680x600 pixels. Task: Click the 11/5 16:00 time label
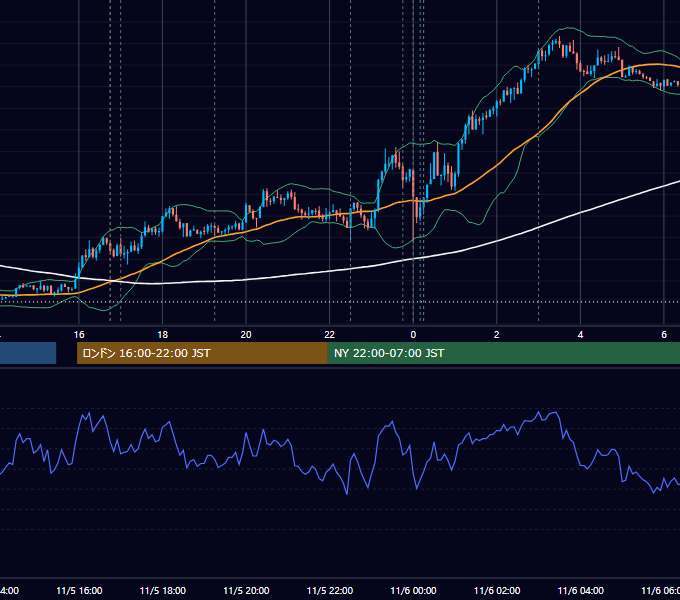(79, 590)
